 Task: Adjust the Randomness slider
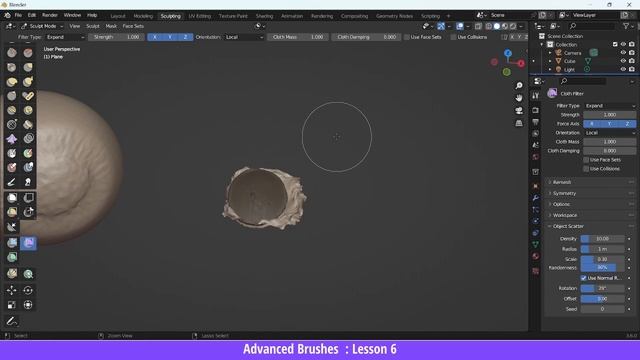602,268
